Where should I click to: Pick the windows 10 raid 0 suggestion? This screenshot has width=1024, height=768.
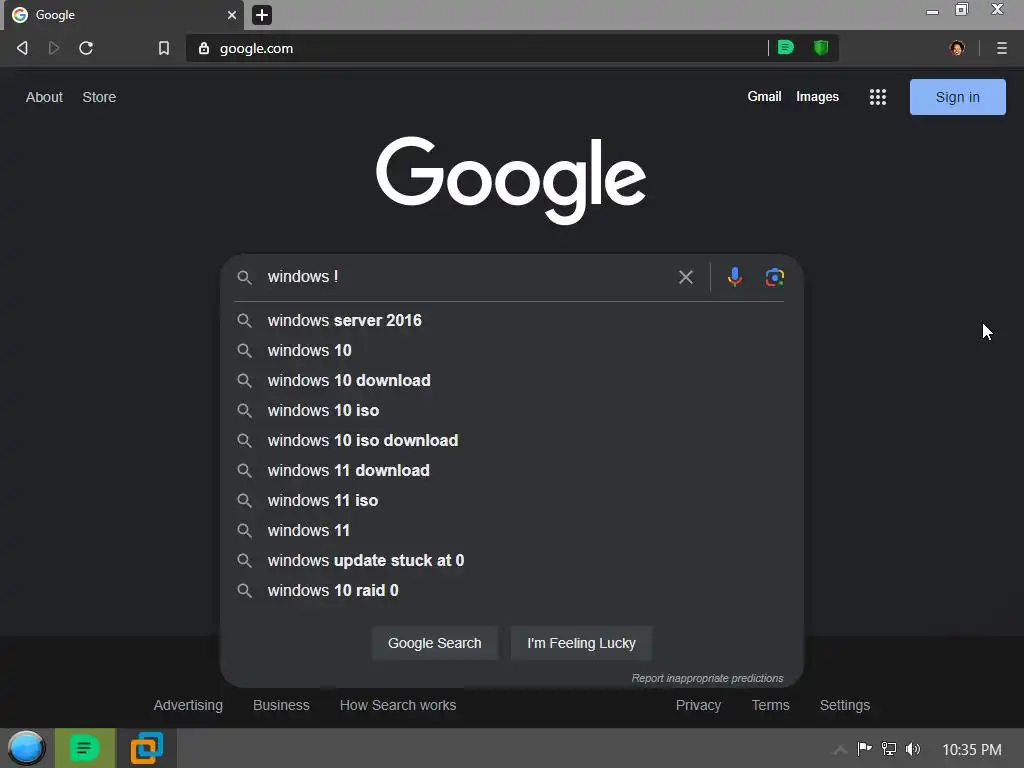point(511,591)
